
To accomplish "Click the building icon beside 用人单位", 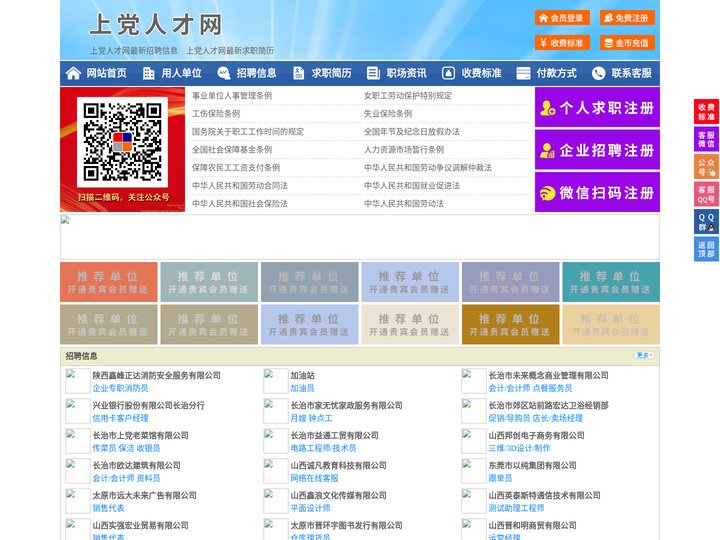I will [x=148, y=73].
